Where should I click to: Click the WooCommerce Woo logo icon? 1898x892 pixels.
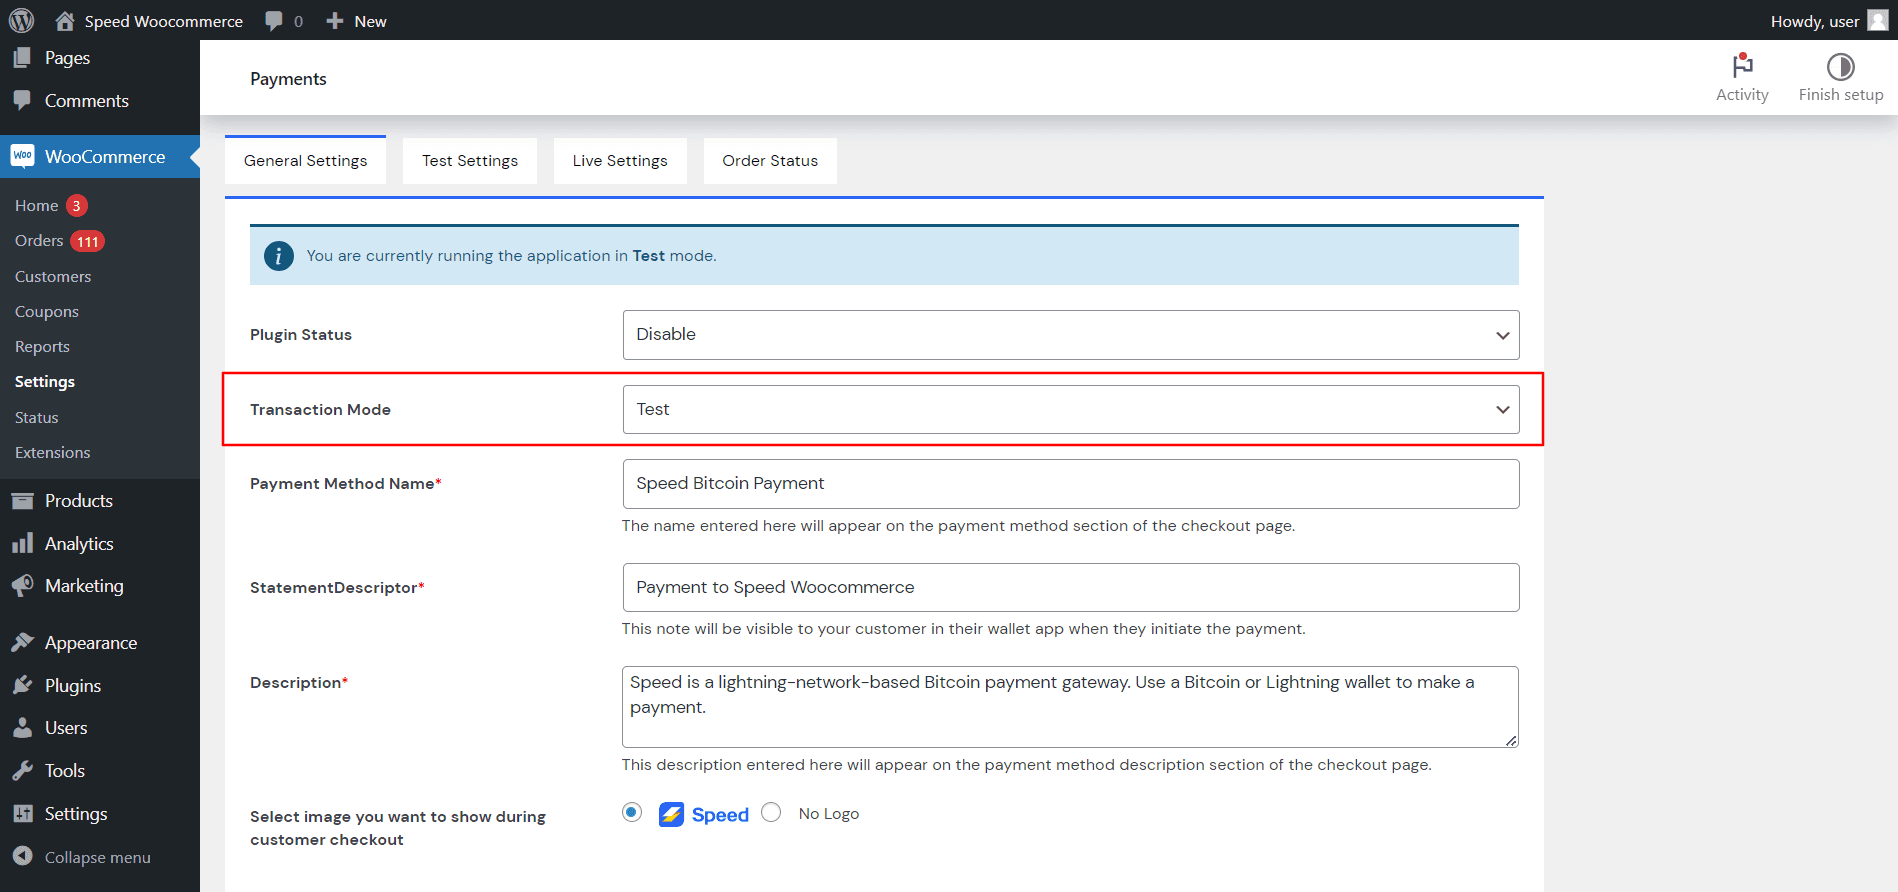pyautogui.click(x=22, y=156)
